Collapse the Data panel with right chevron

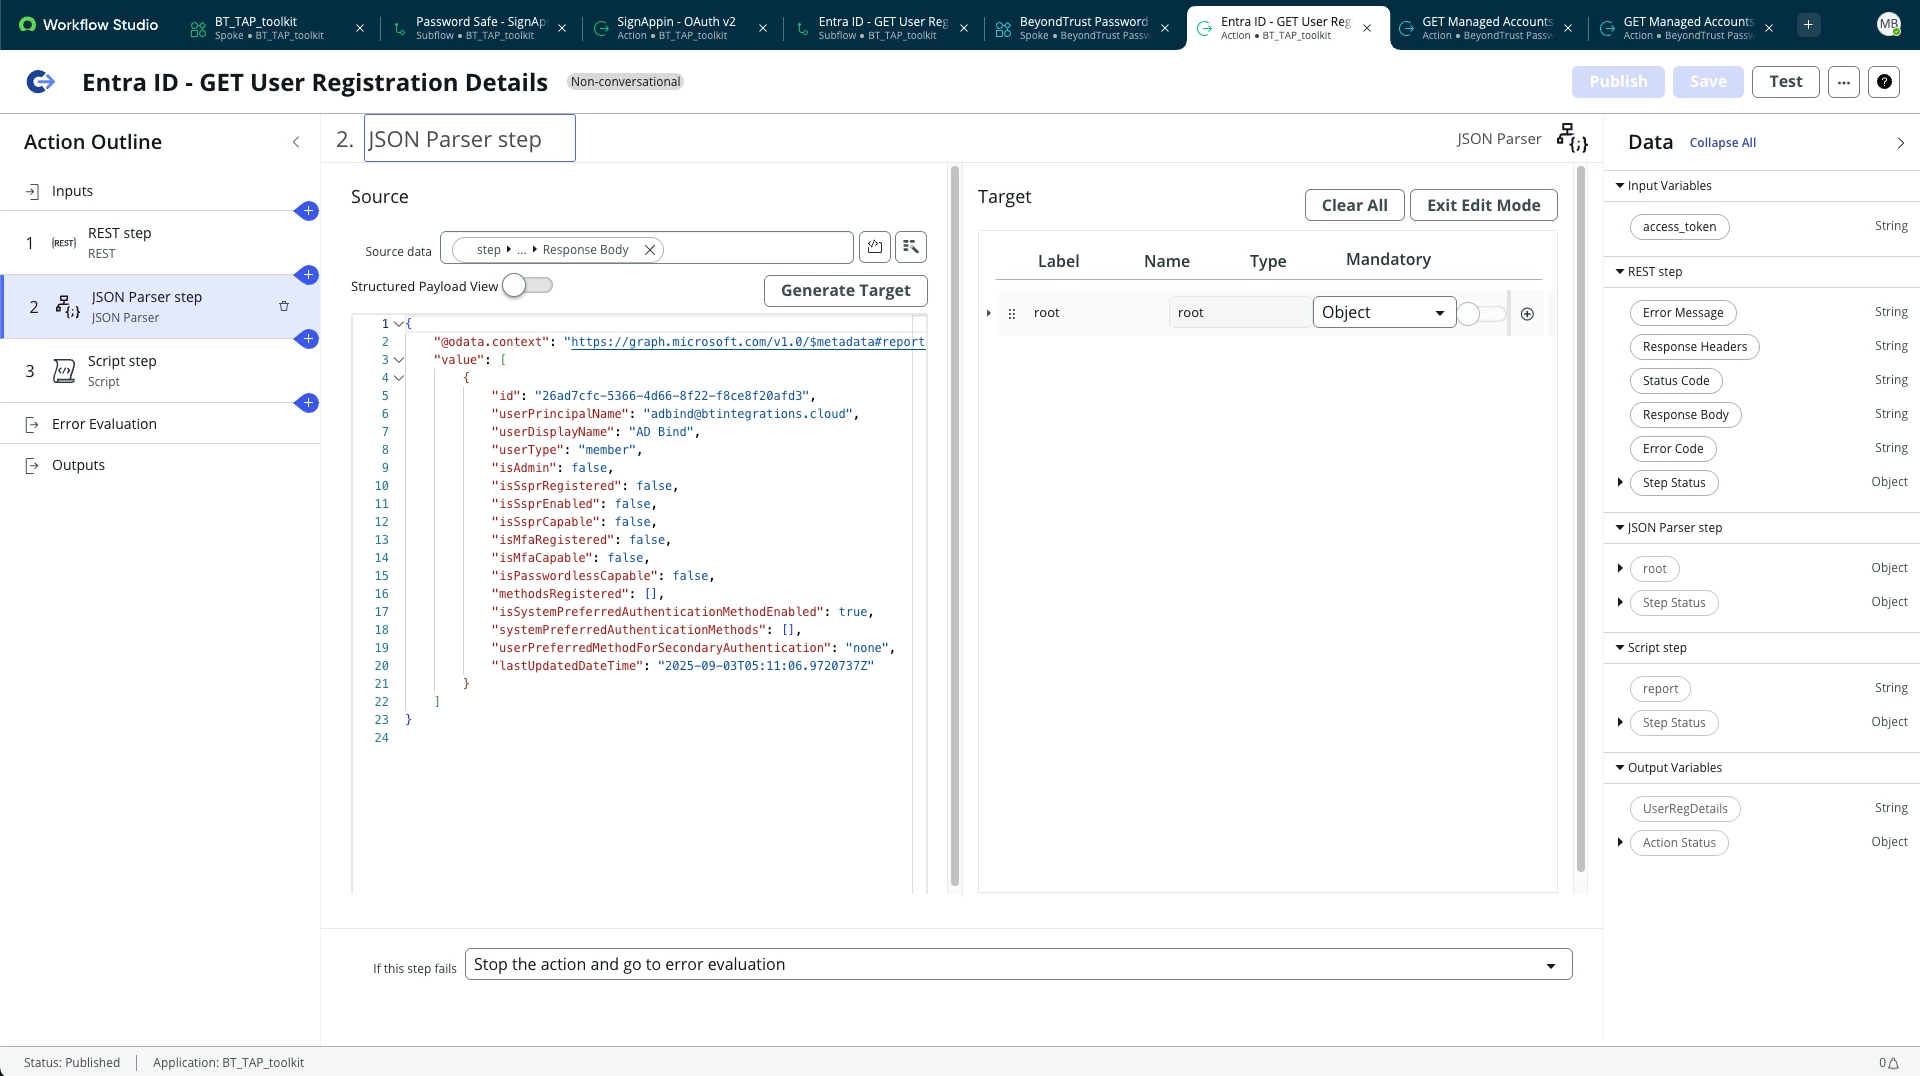[x=1901, y=143]
